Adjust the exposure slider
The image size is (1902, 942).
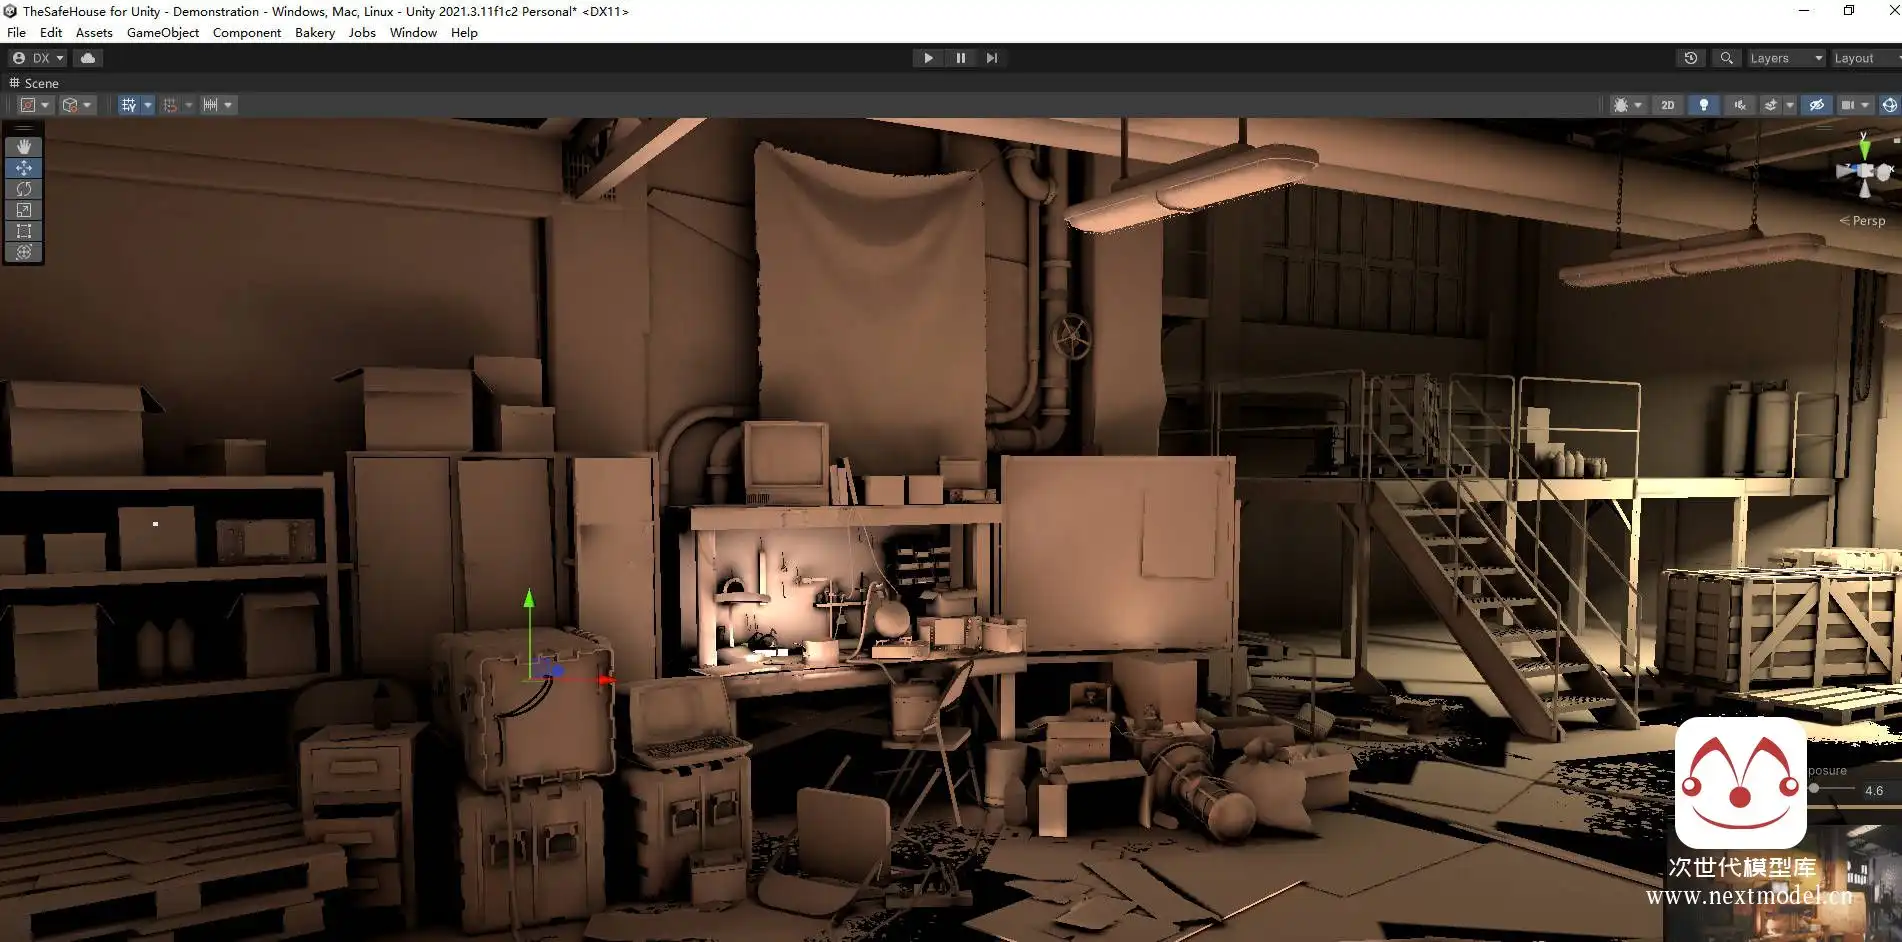pos(1814,789)
